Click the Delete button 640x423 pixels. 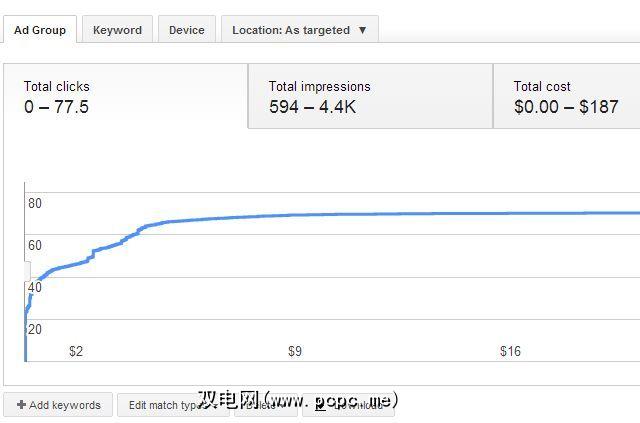264,405
